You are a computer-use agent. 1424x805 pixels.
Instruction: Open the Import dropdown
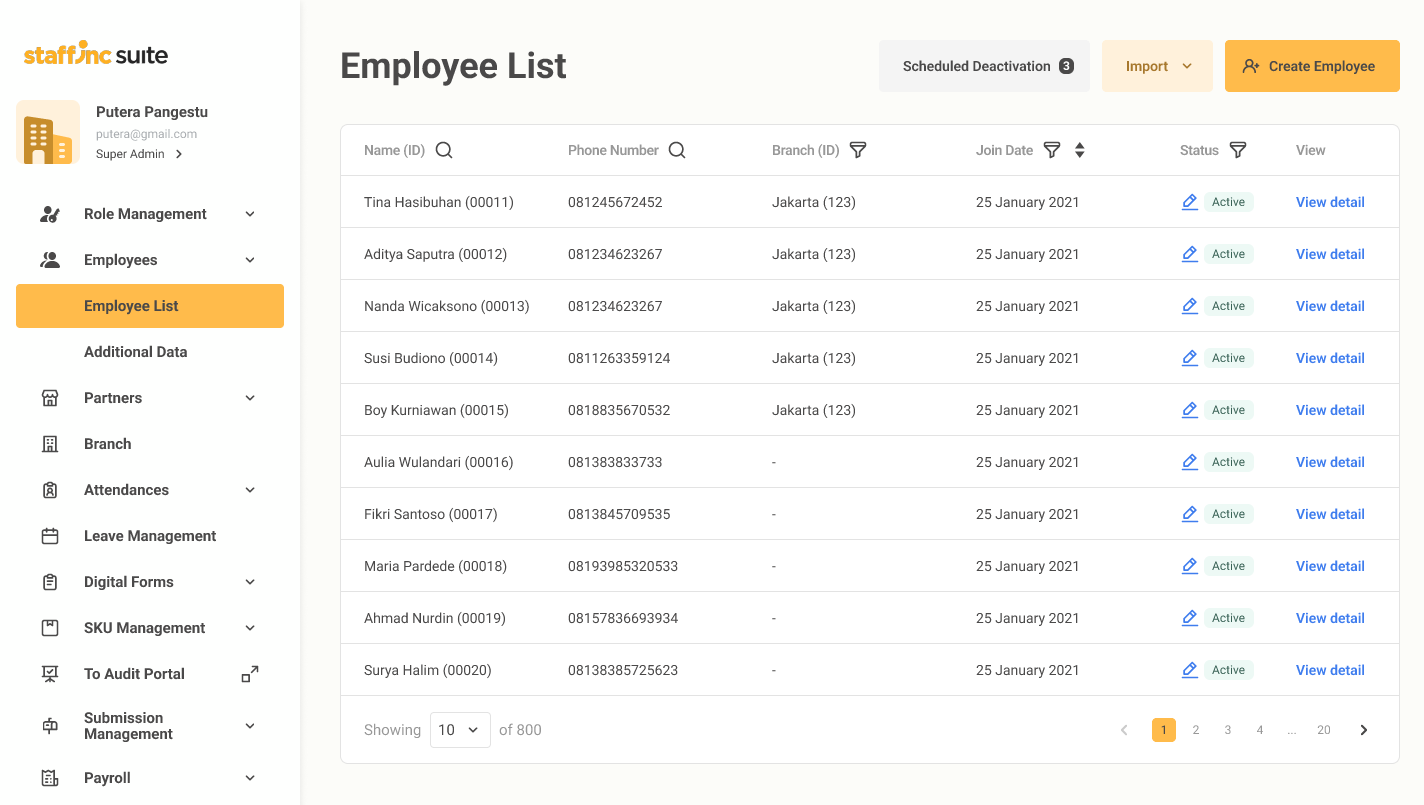(1157, 66)
